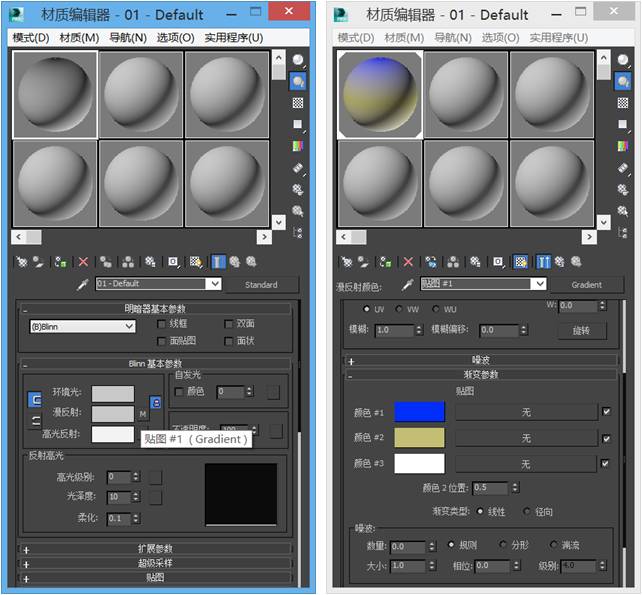
Task: Click red X Reset Map icon in left window
Action: pos(83,262)
